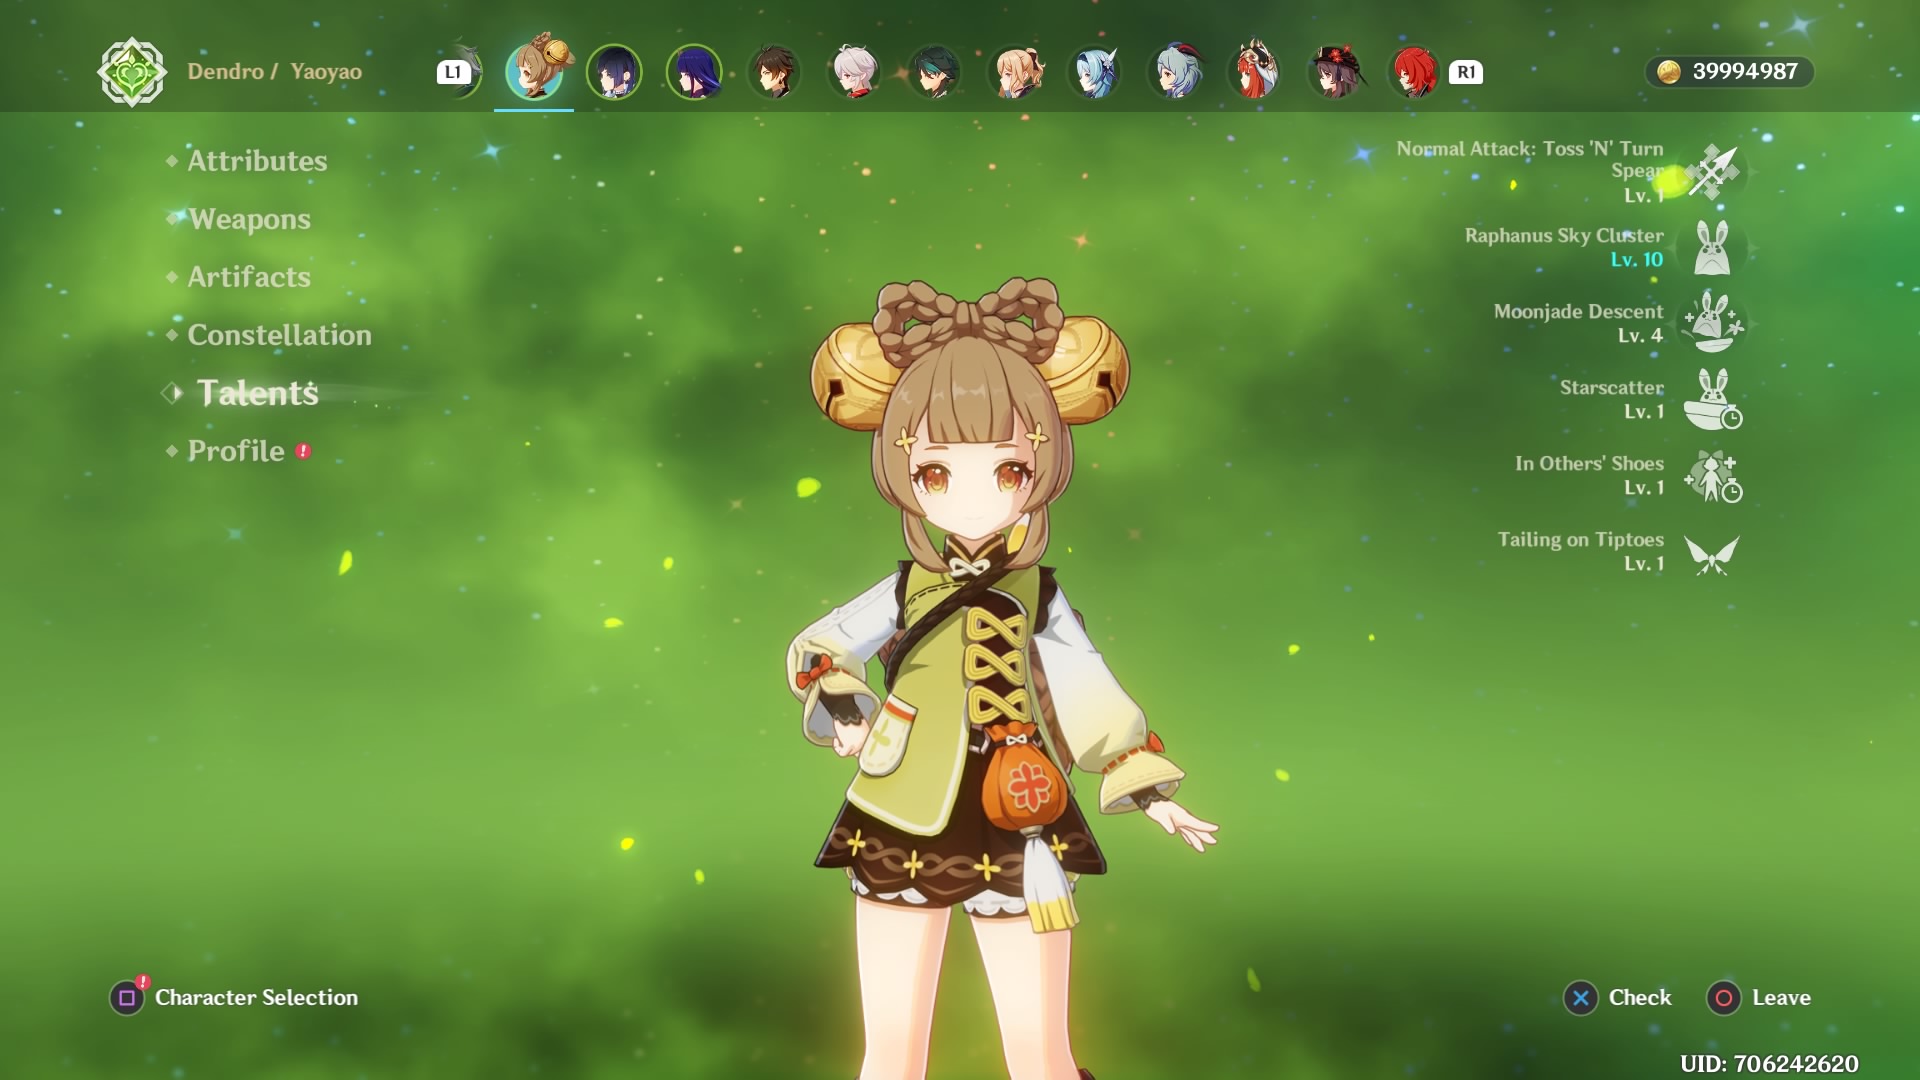Click the R1 next-character button
This screenshot has width=1920, height=1080.
coord(1466,72)
